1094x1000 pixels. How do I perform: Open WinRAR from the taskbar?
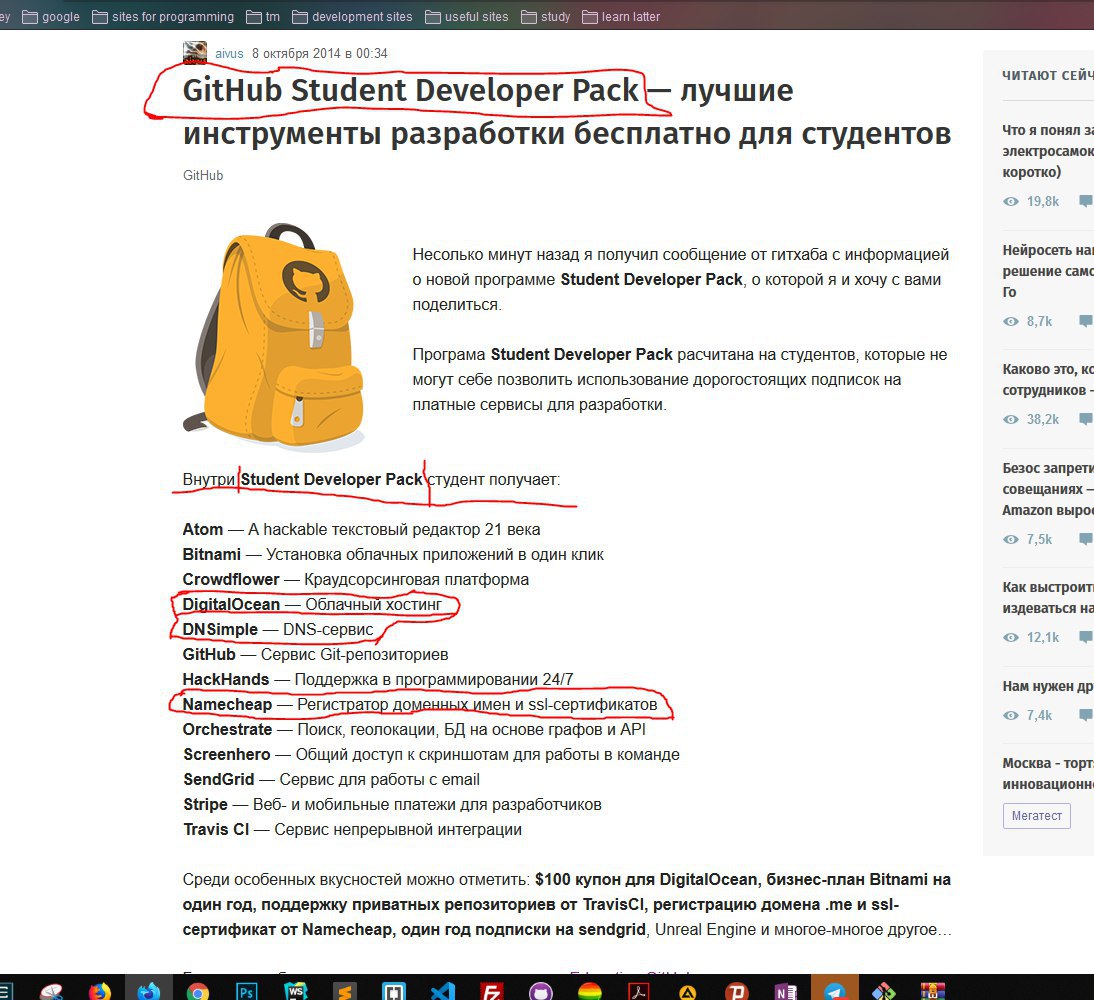[x=932, y=991]
